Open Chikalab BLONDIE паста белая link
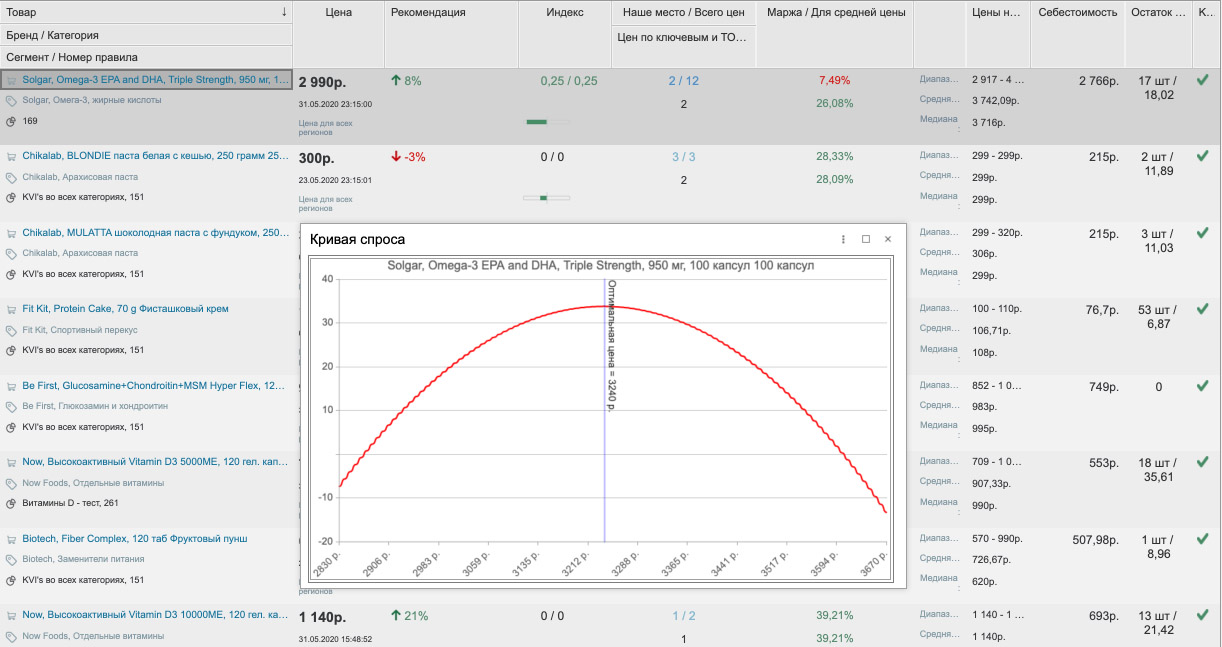Screen dimensions: 1222x647 156,156
